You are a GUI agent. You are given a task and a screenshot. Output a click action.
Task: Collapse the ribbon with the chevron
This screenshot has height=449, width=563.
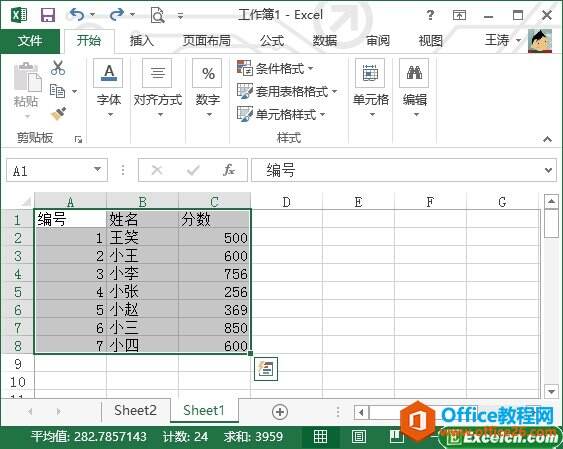(x=548, y=139)
